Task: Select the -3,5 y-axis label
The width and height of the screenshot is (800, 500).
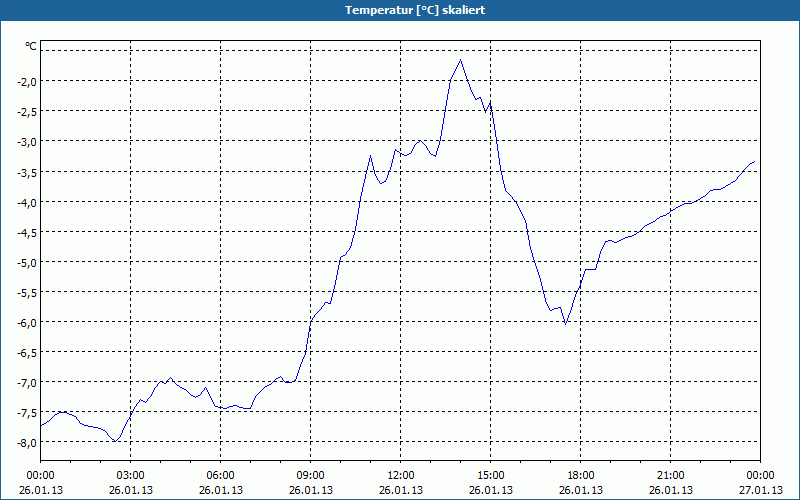Action: (x=26, y=171)
